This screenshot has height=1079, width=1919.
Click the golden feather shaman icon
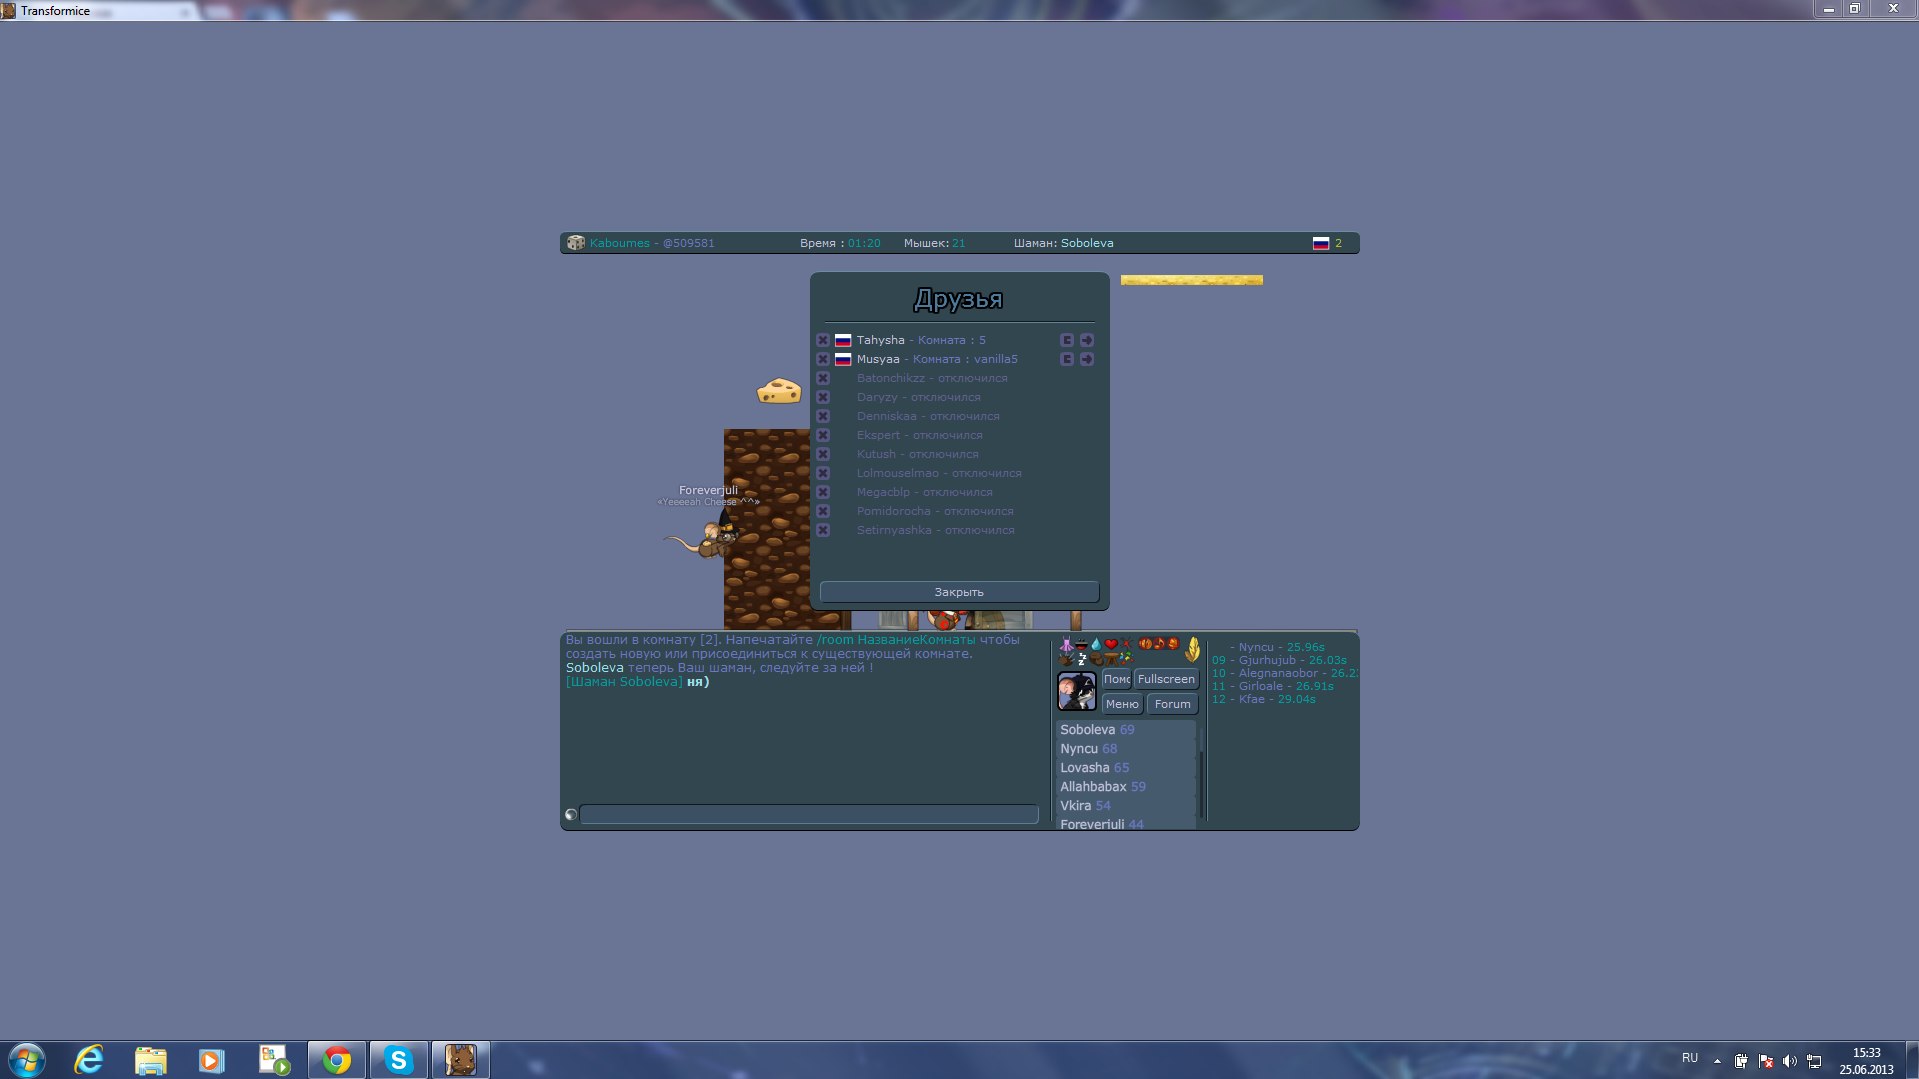[x=1192, y=650]
